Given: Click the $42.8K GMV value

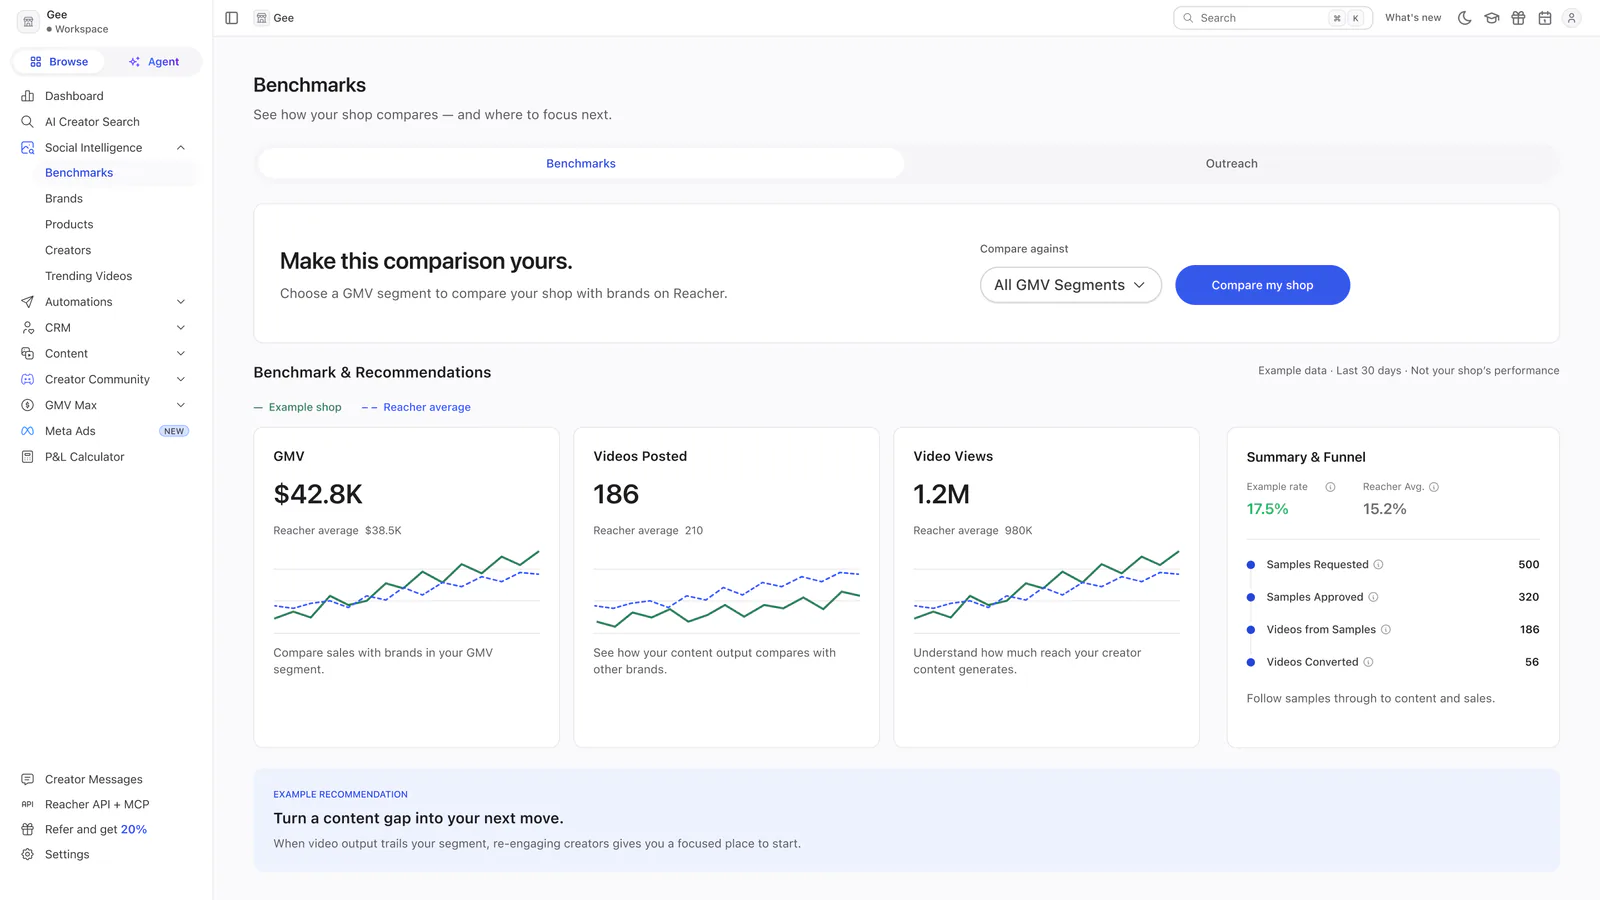Looking at the screenshot, I should 318,494.
